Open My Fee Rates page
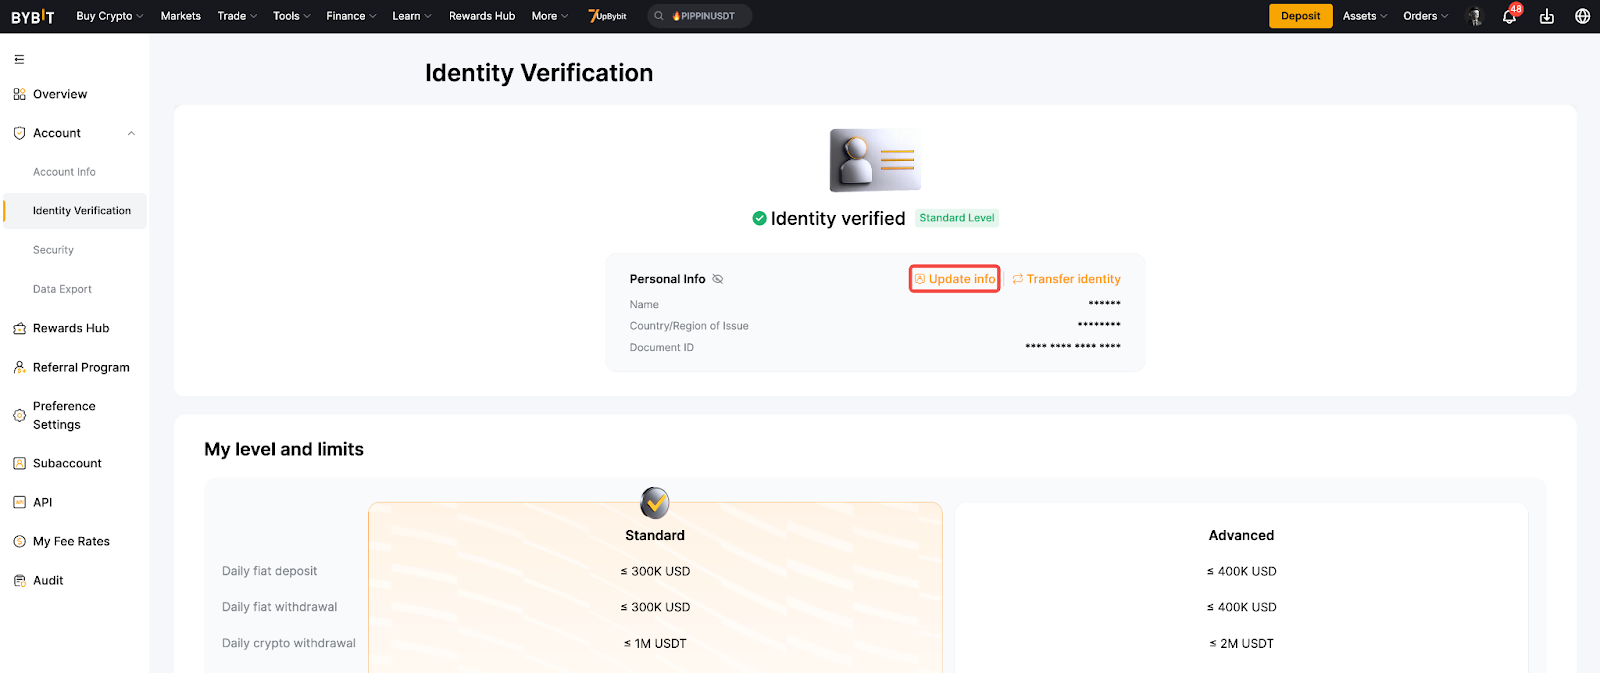This screenshot has height=673, width=1600. tap(71, 541)
